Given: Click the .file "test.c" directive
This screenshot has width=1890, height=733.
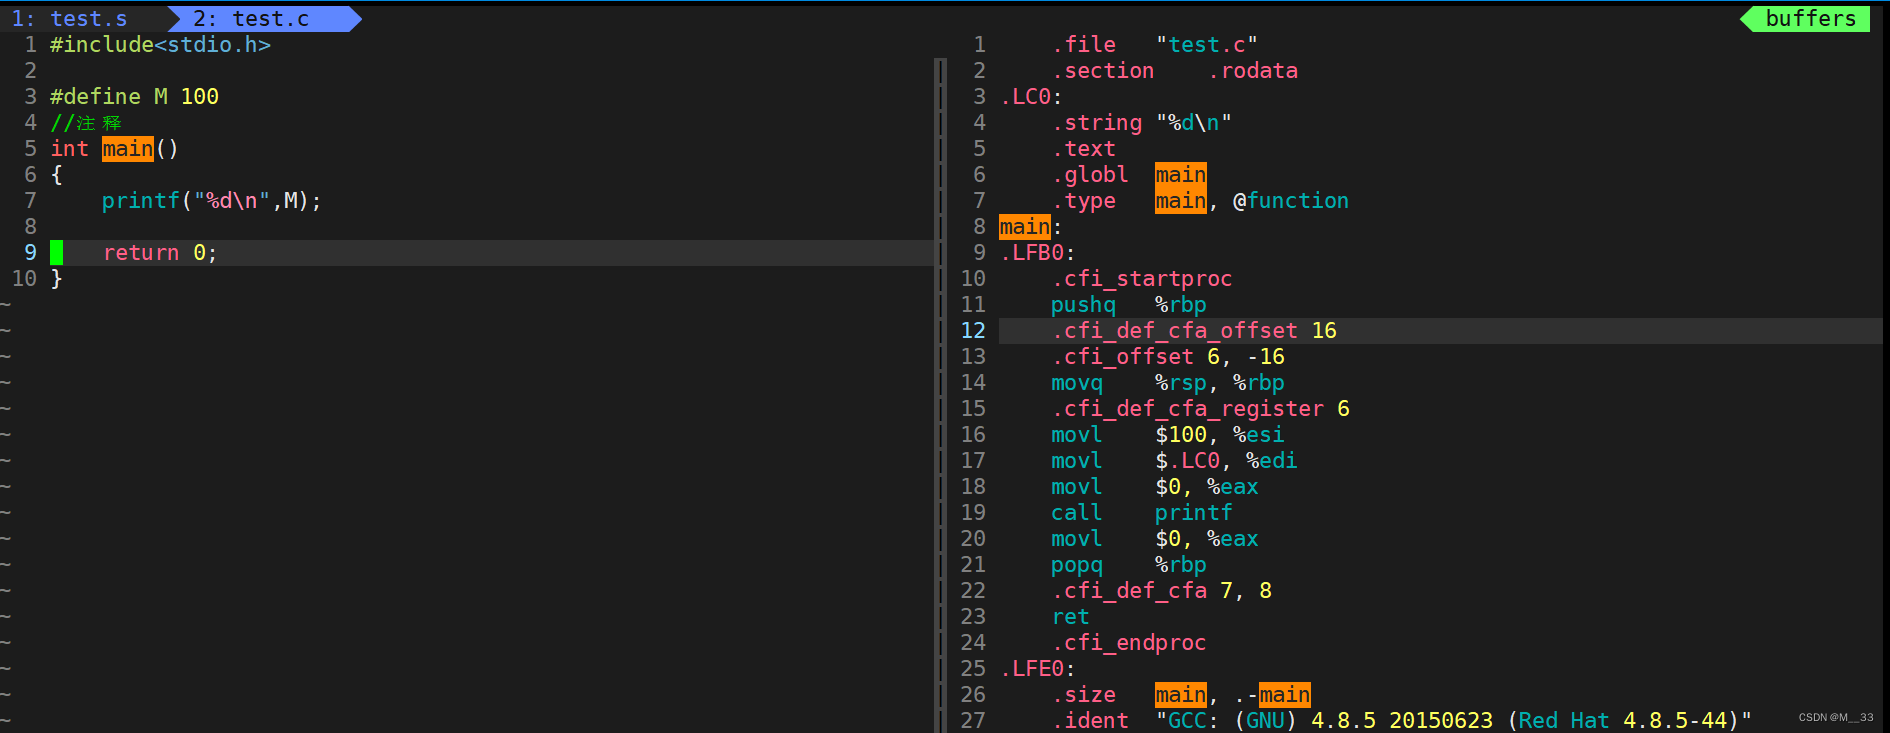Looking at the screenshot, I should click(x=1154, y=45).
